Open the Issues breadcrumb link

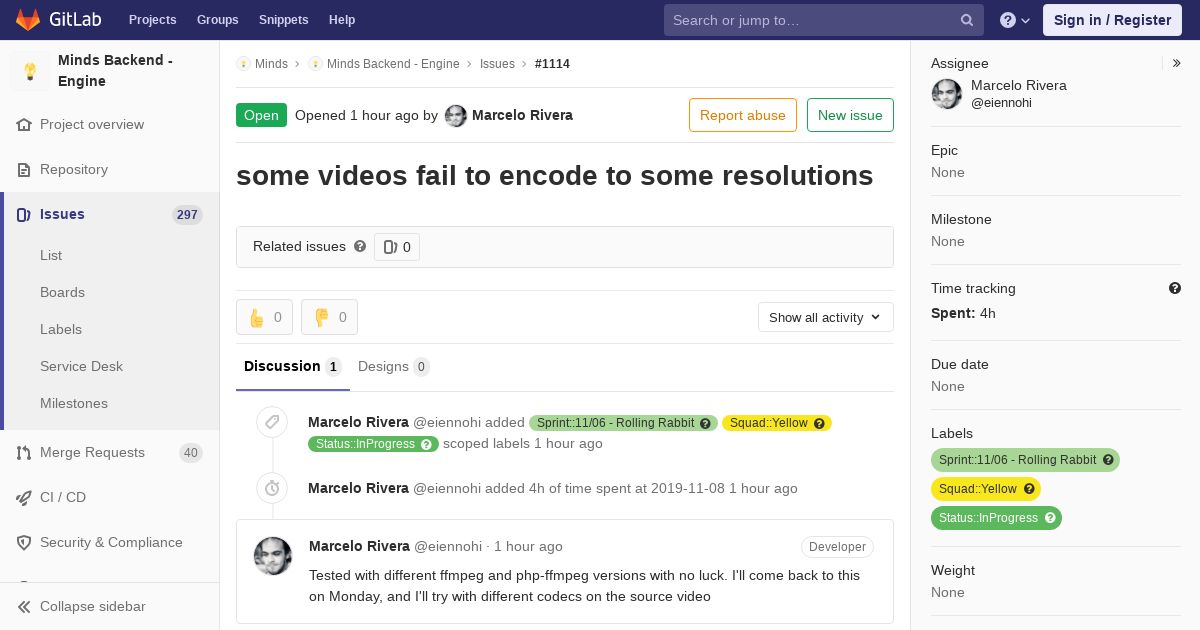(x=497, y=64)
